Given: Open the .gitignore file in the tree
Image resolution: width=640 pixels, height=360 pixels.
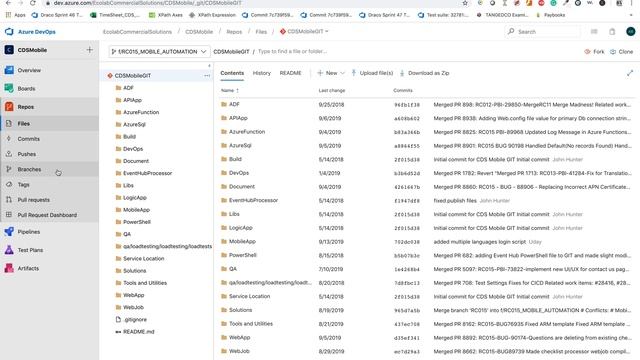Looking at the screenshot, I should coord(135,320).
